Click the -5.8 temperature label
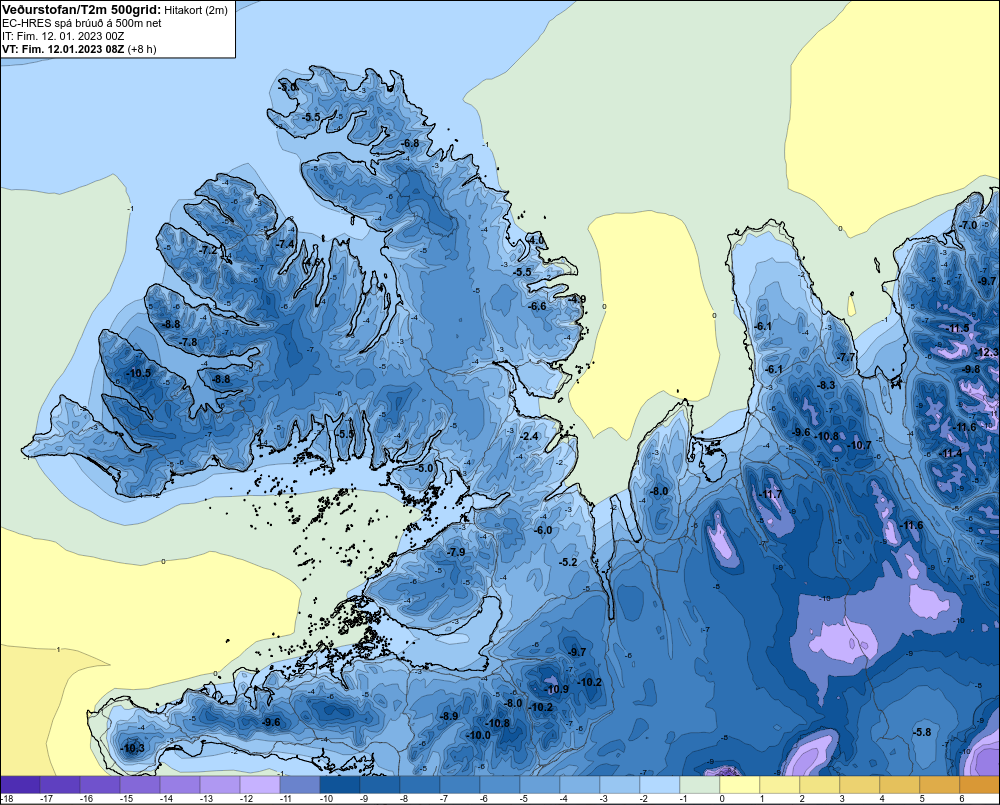Screen dimensions: 1000x805 tap(922, 732)
